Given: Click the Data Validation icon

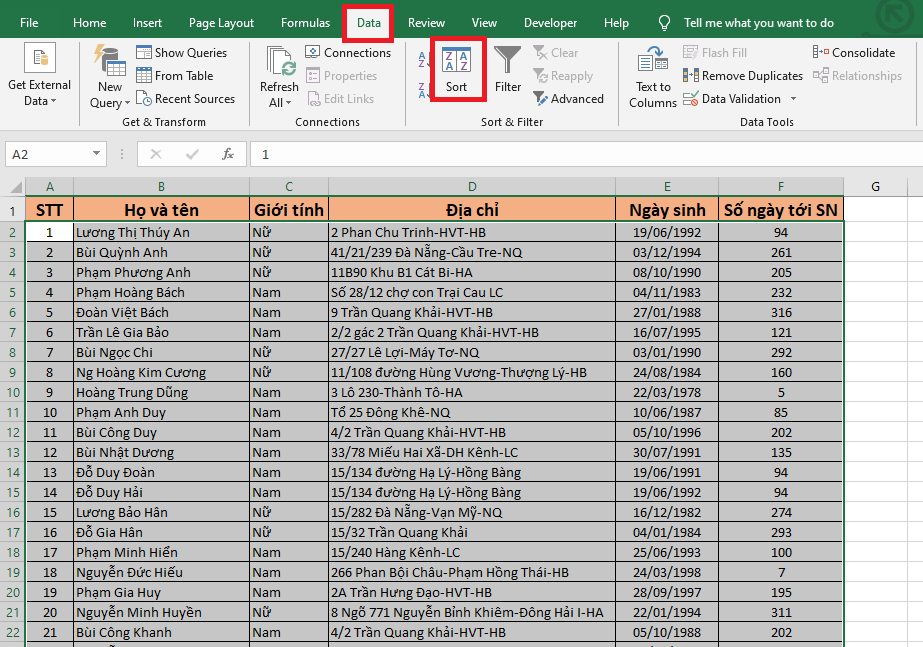Looking at the screenshot, I should tap(691, 99).
